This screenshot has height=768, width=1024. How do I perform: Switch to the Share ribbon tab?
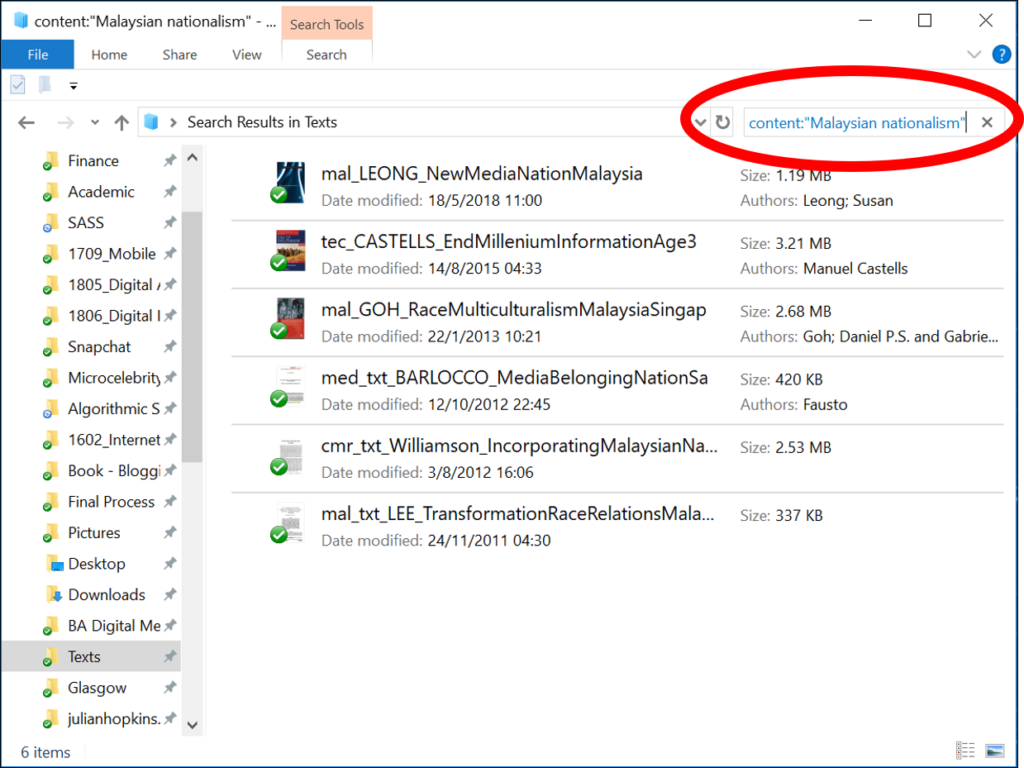[180, 55]
